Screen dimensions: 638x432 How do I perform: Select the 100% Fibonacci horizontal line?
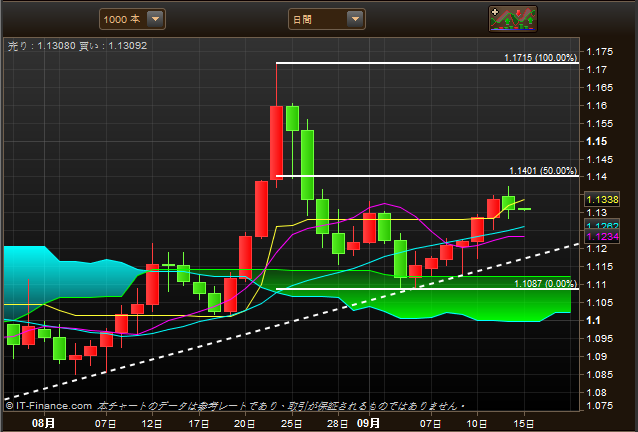(x=427, y=63)
